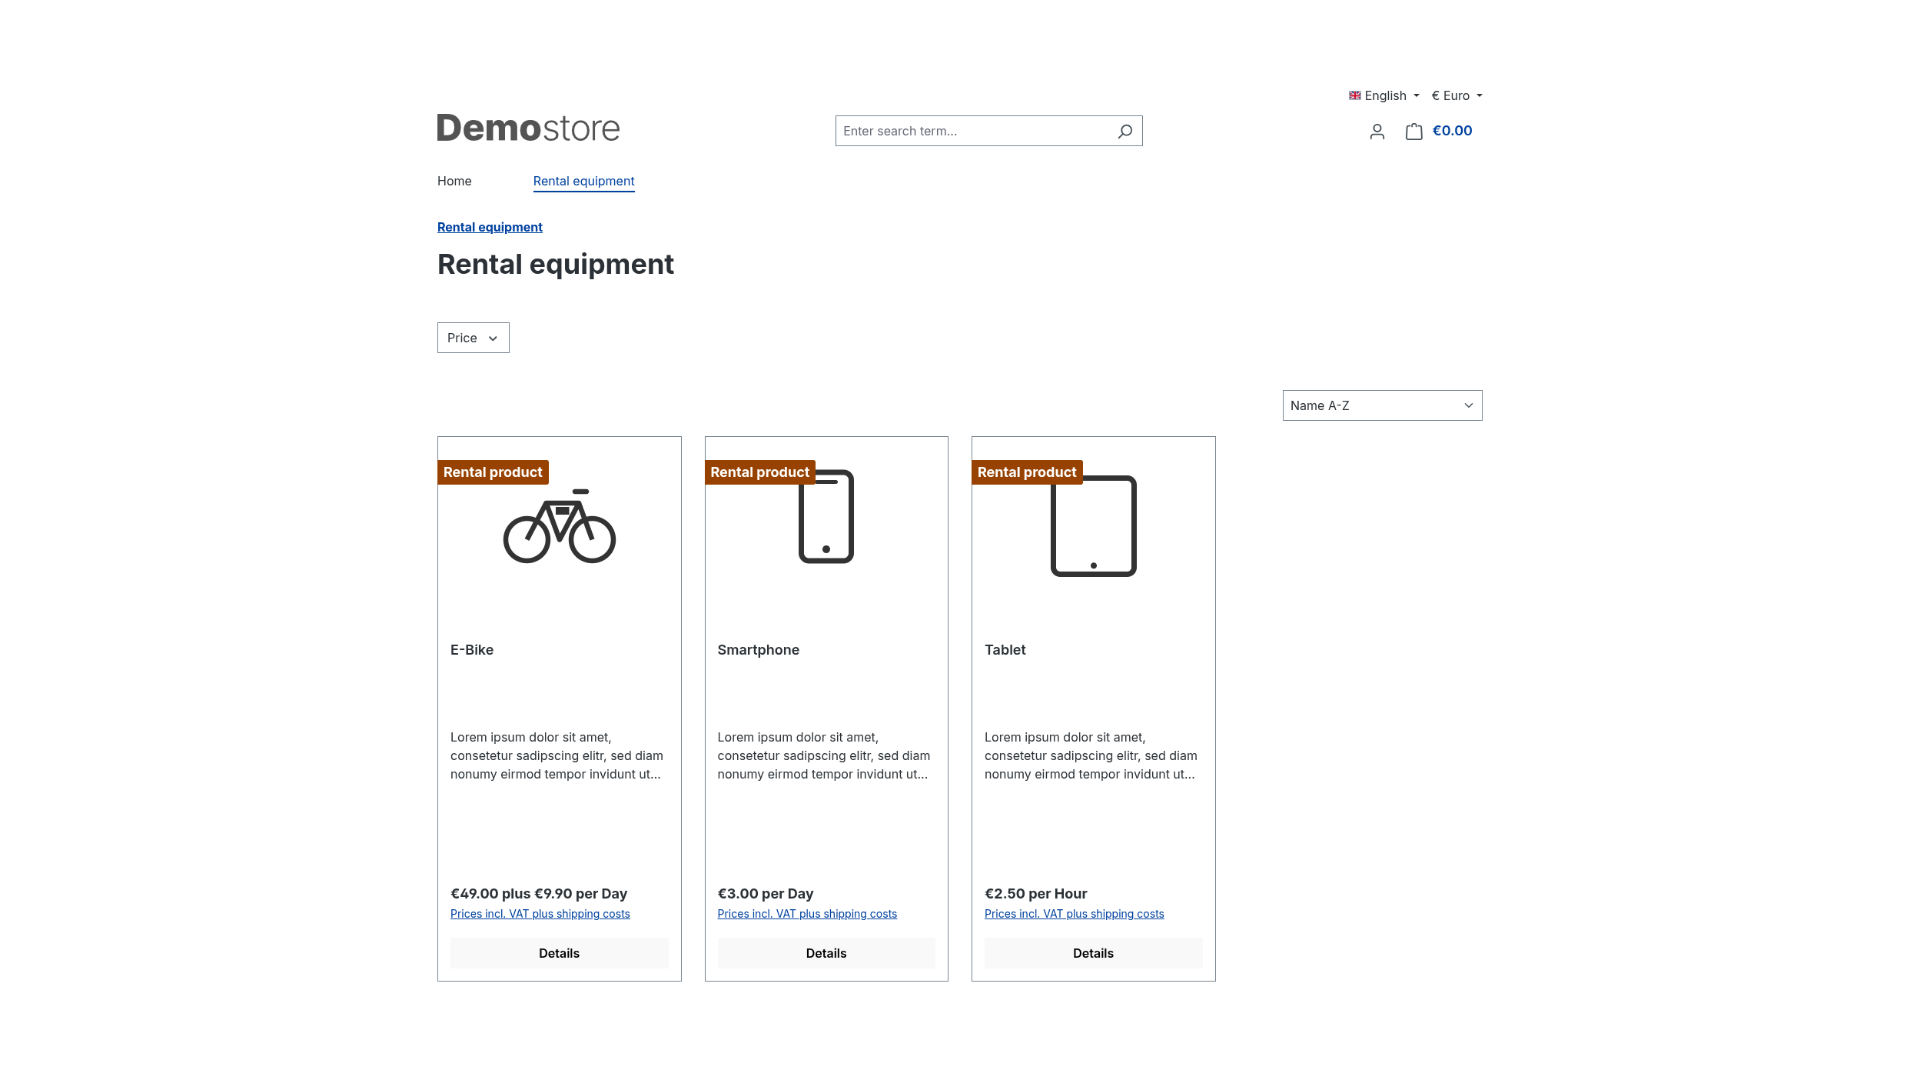1920x1080 pixels.
Task: Click the Rental product badge on Tablet
Action: (1027, 472)
